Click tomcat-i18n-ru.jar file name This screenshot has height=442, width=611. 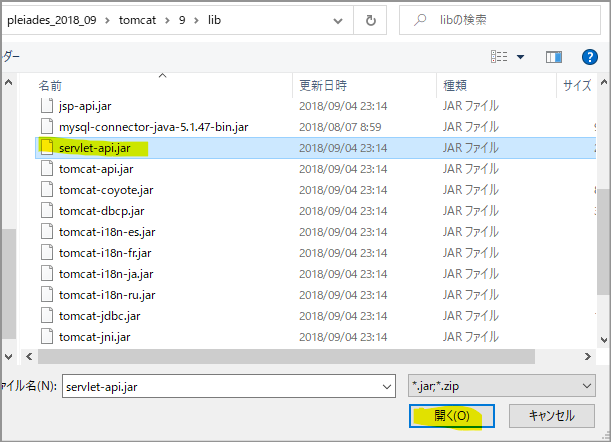(x=107, y=295)
